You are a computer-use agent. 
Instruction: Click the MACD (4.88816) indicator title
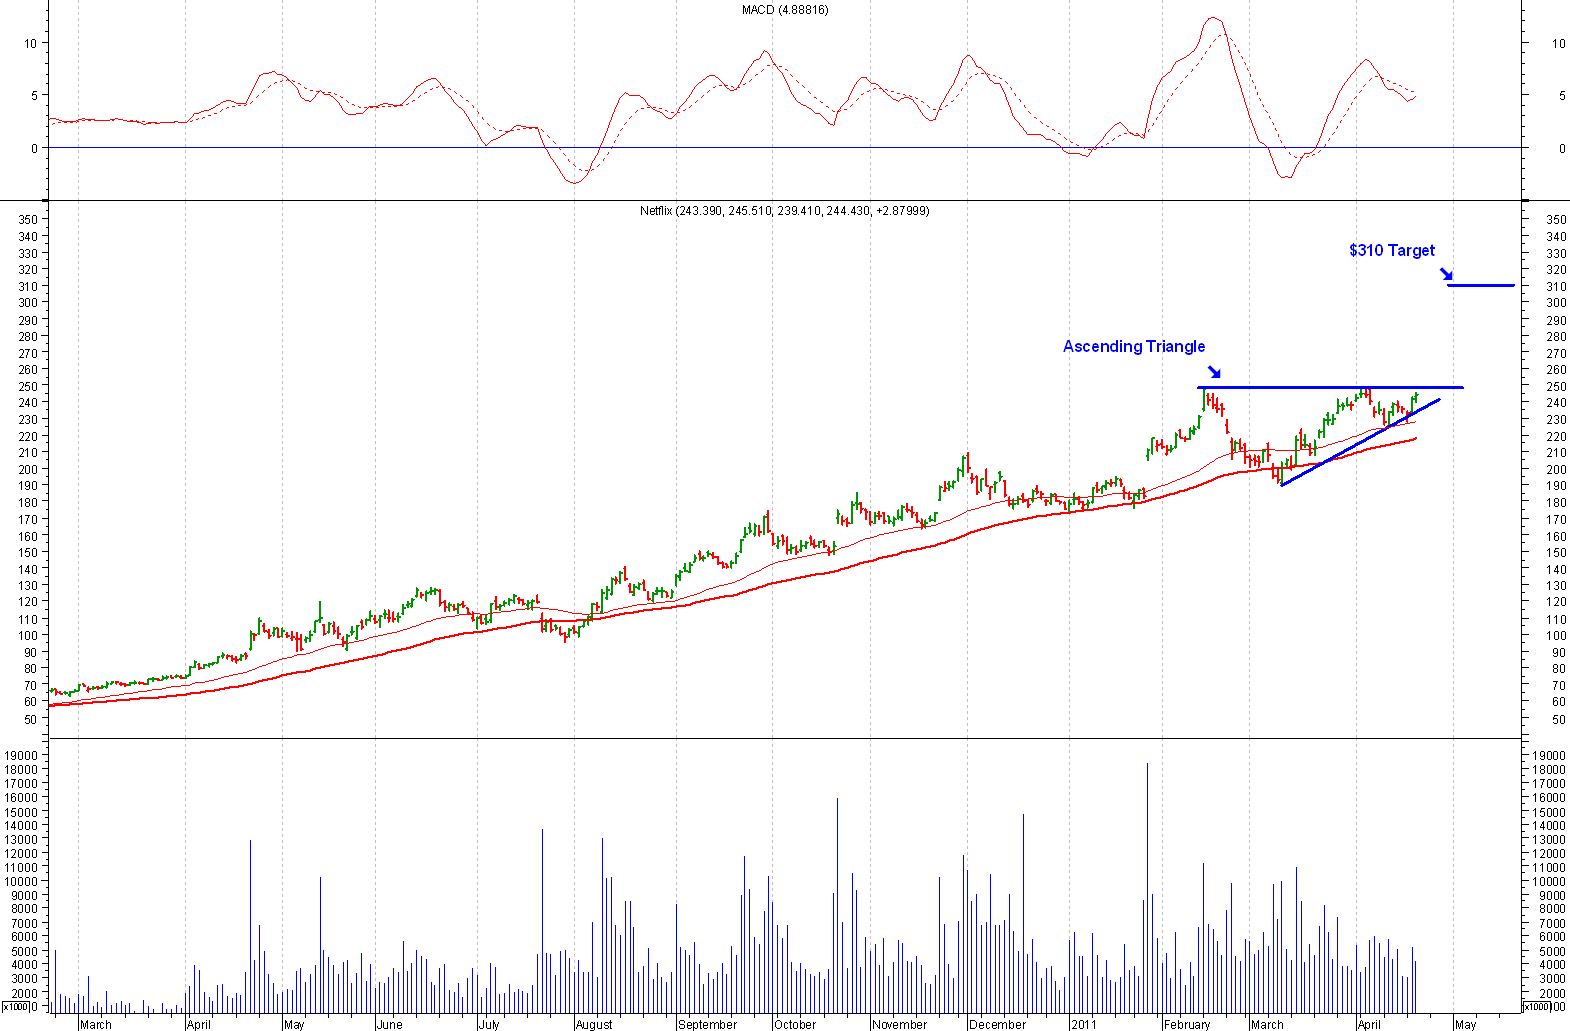784,10
